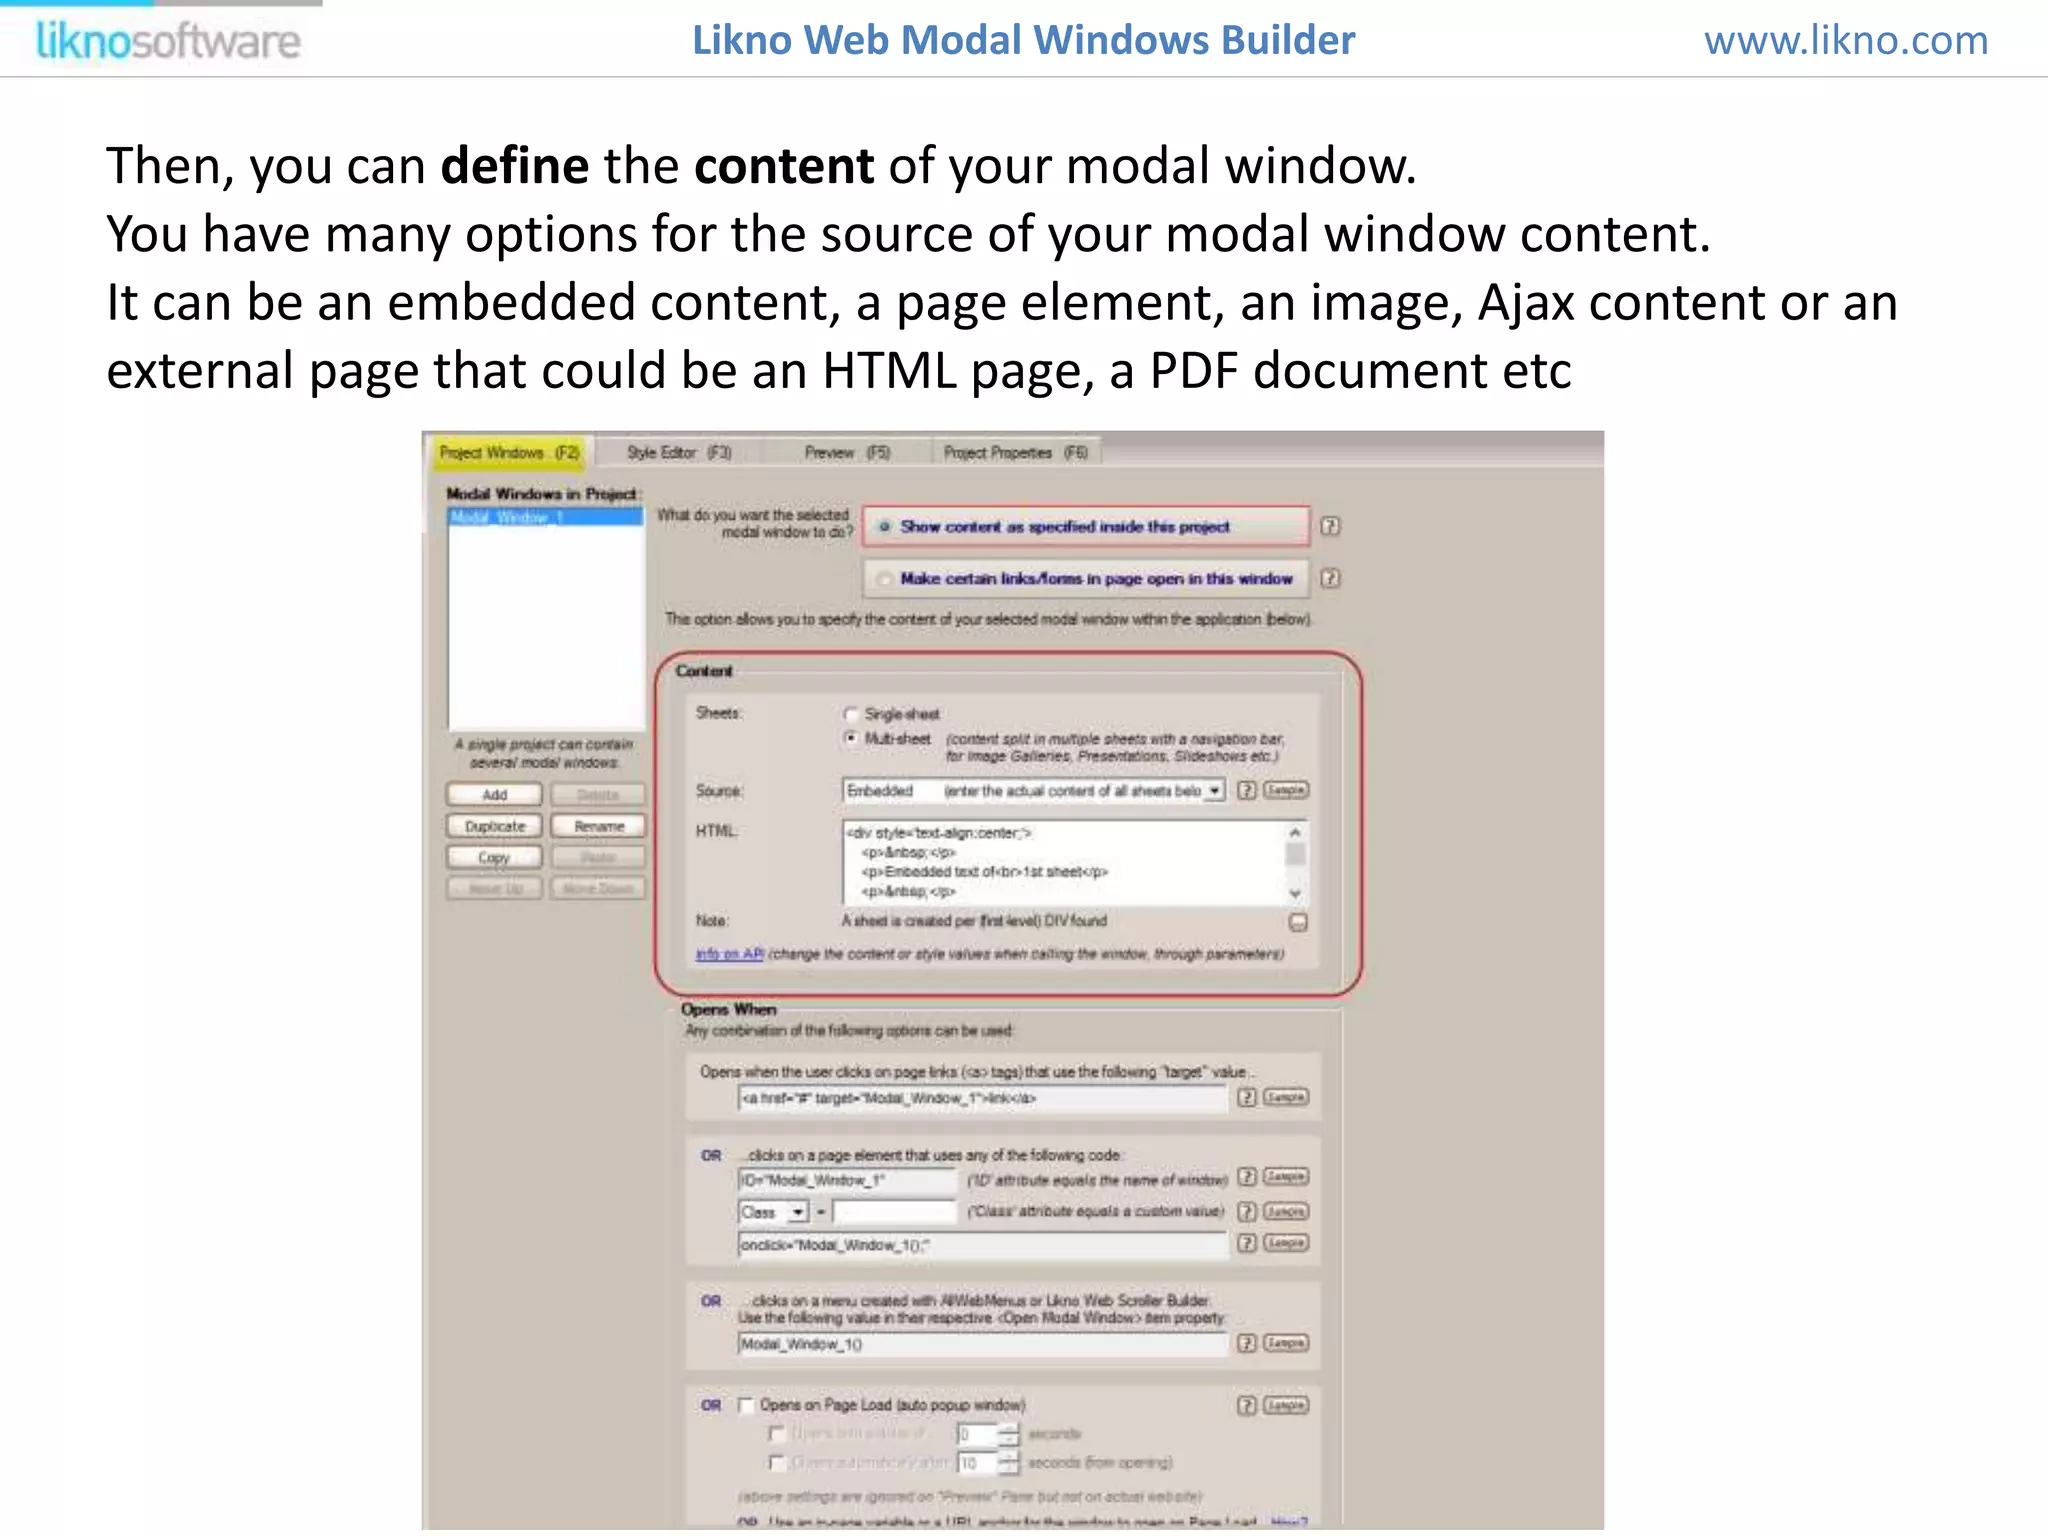Screen dimensions: 2048x1536
Task: Click the small expand icon beside the Note
Action: [x=1298, y=922]
